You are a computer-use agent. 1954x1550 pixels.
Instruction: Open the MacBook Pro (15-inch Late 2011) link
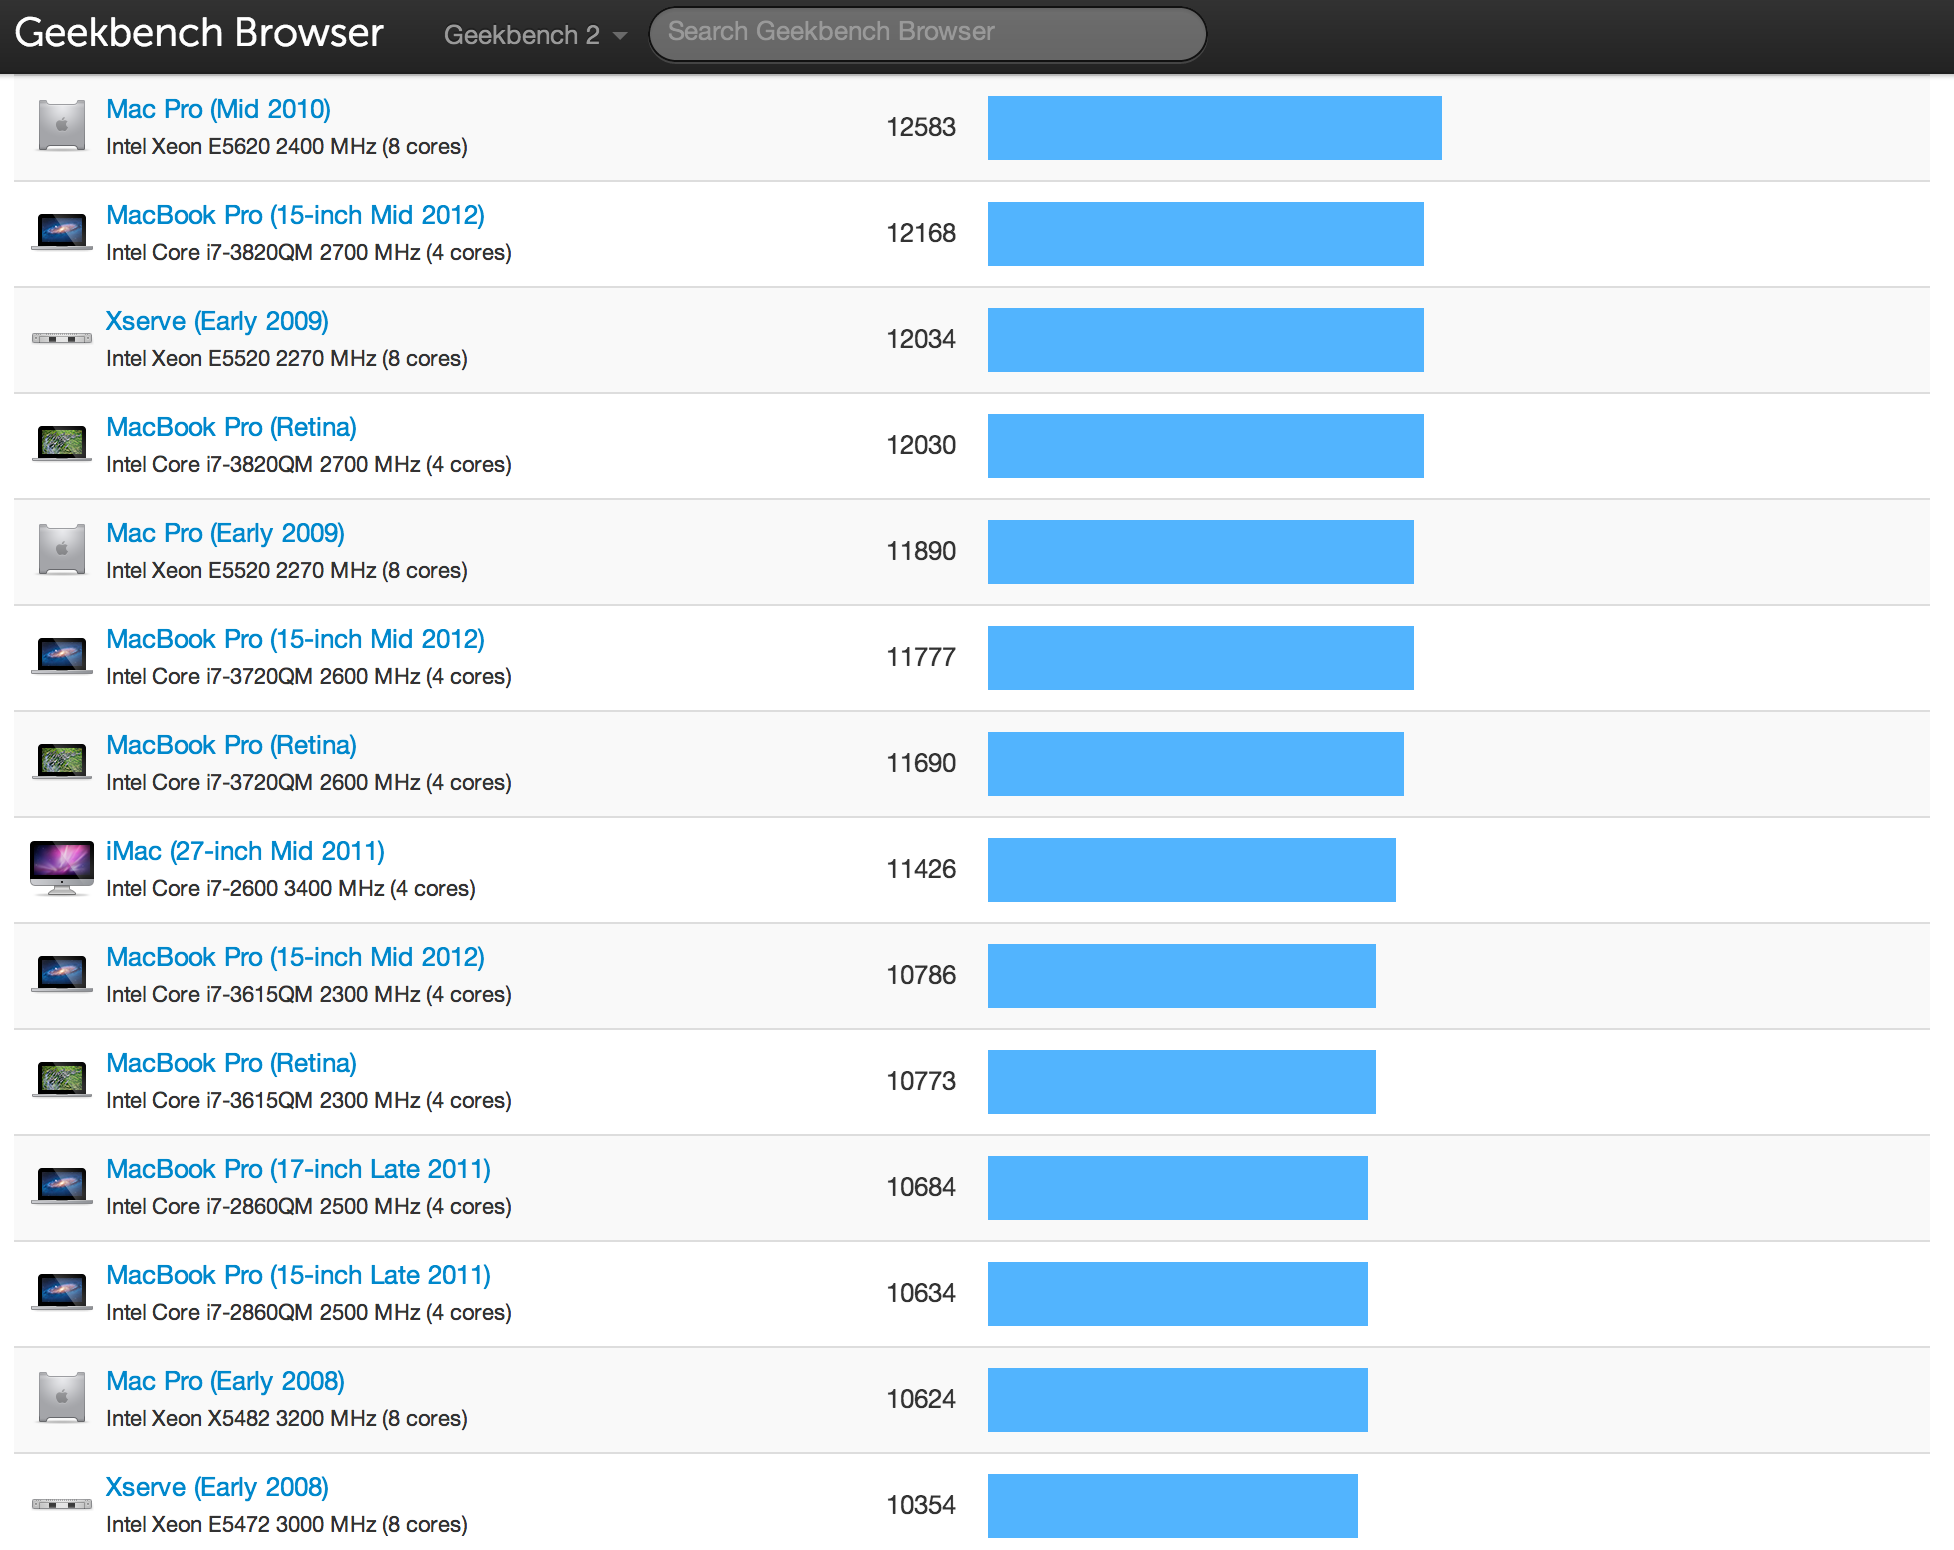[x=298, y=1275]
